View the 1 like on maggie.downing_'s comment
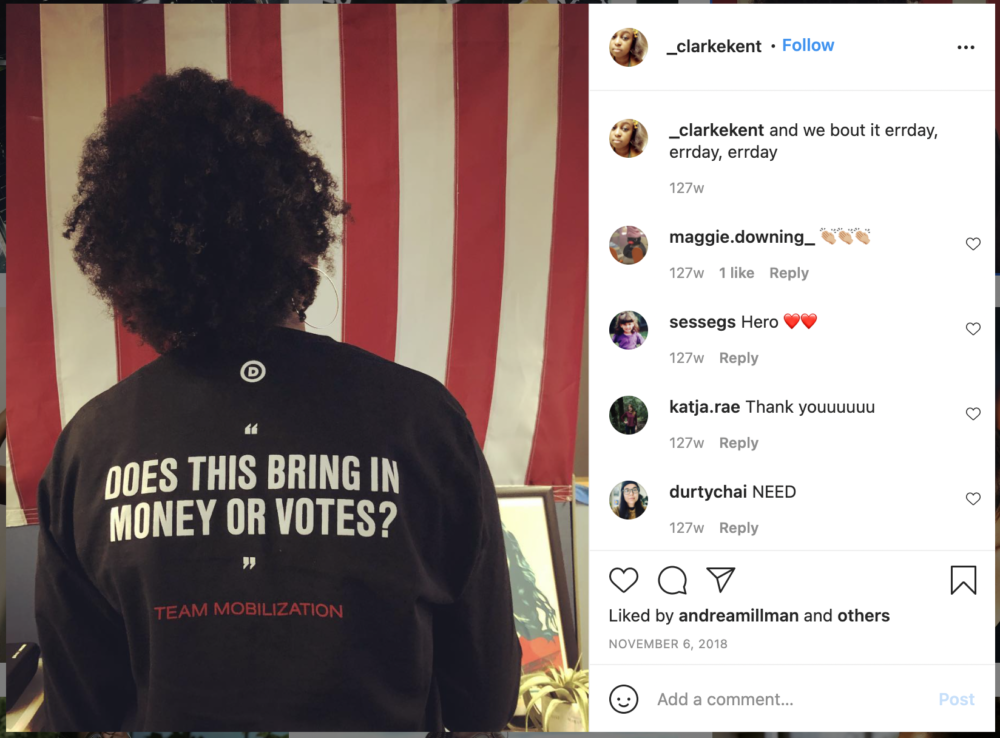Viewport: 1000px width, 738px height. (737, 273)
